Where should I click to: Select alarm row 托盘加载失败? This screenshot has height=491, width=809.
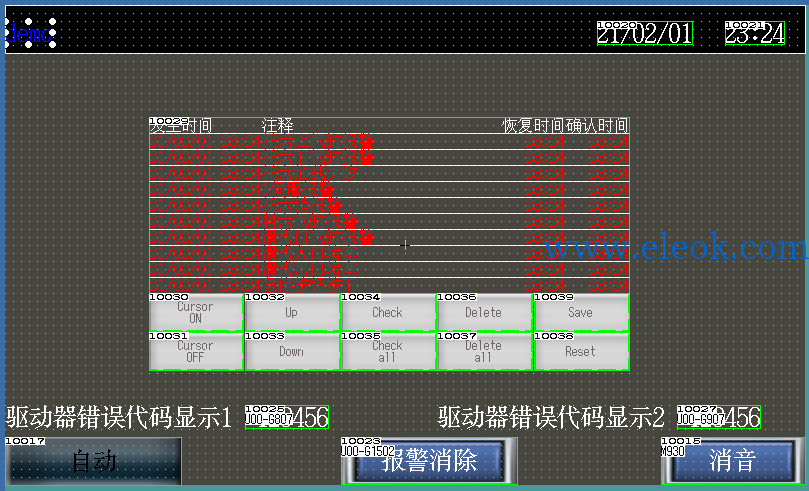(390, 174)
